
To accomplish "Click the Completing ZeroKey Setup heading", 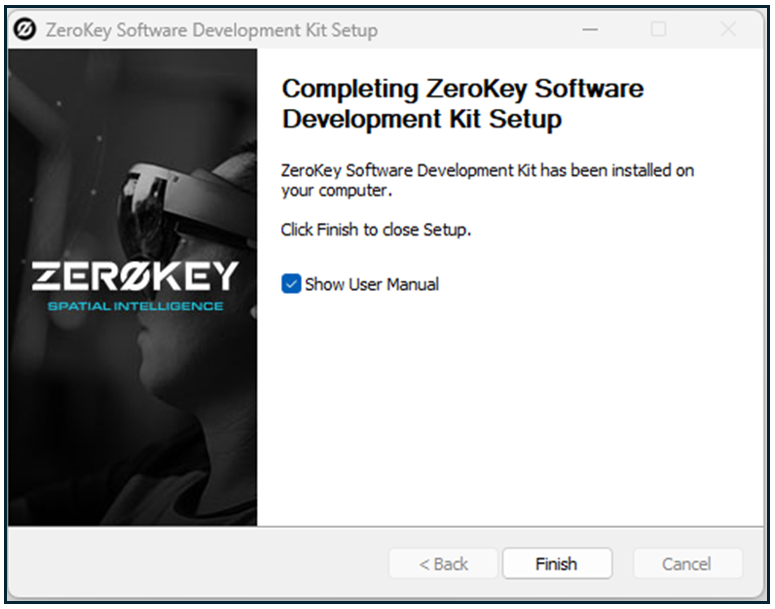I will point(462,104).
